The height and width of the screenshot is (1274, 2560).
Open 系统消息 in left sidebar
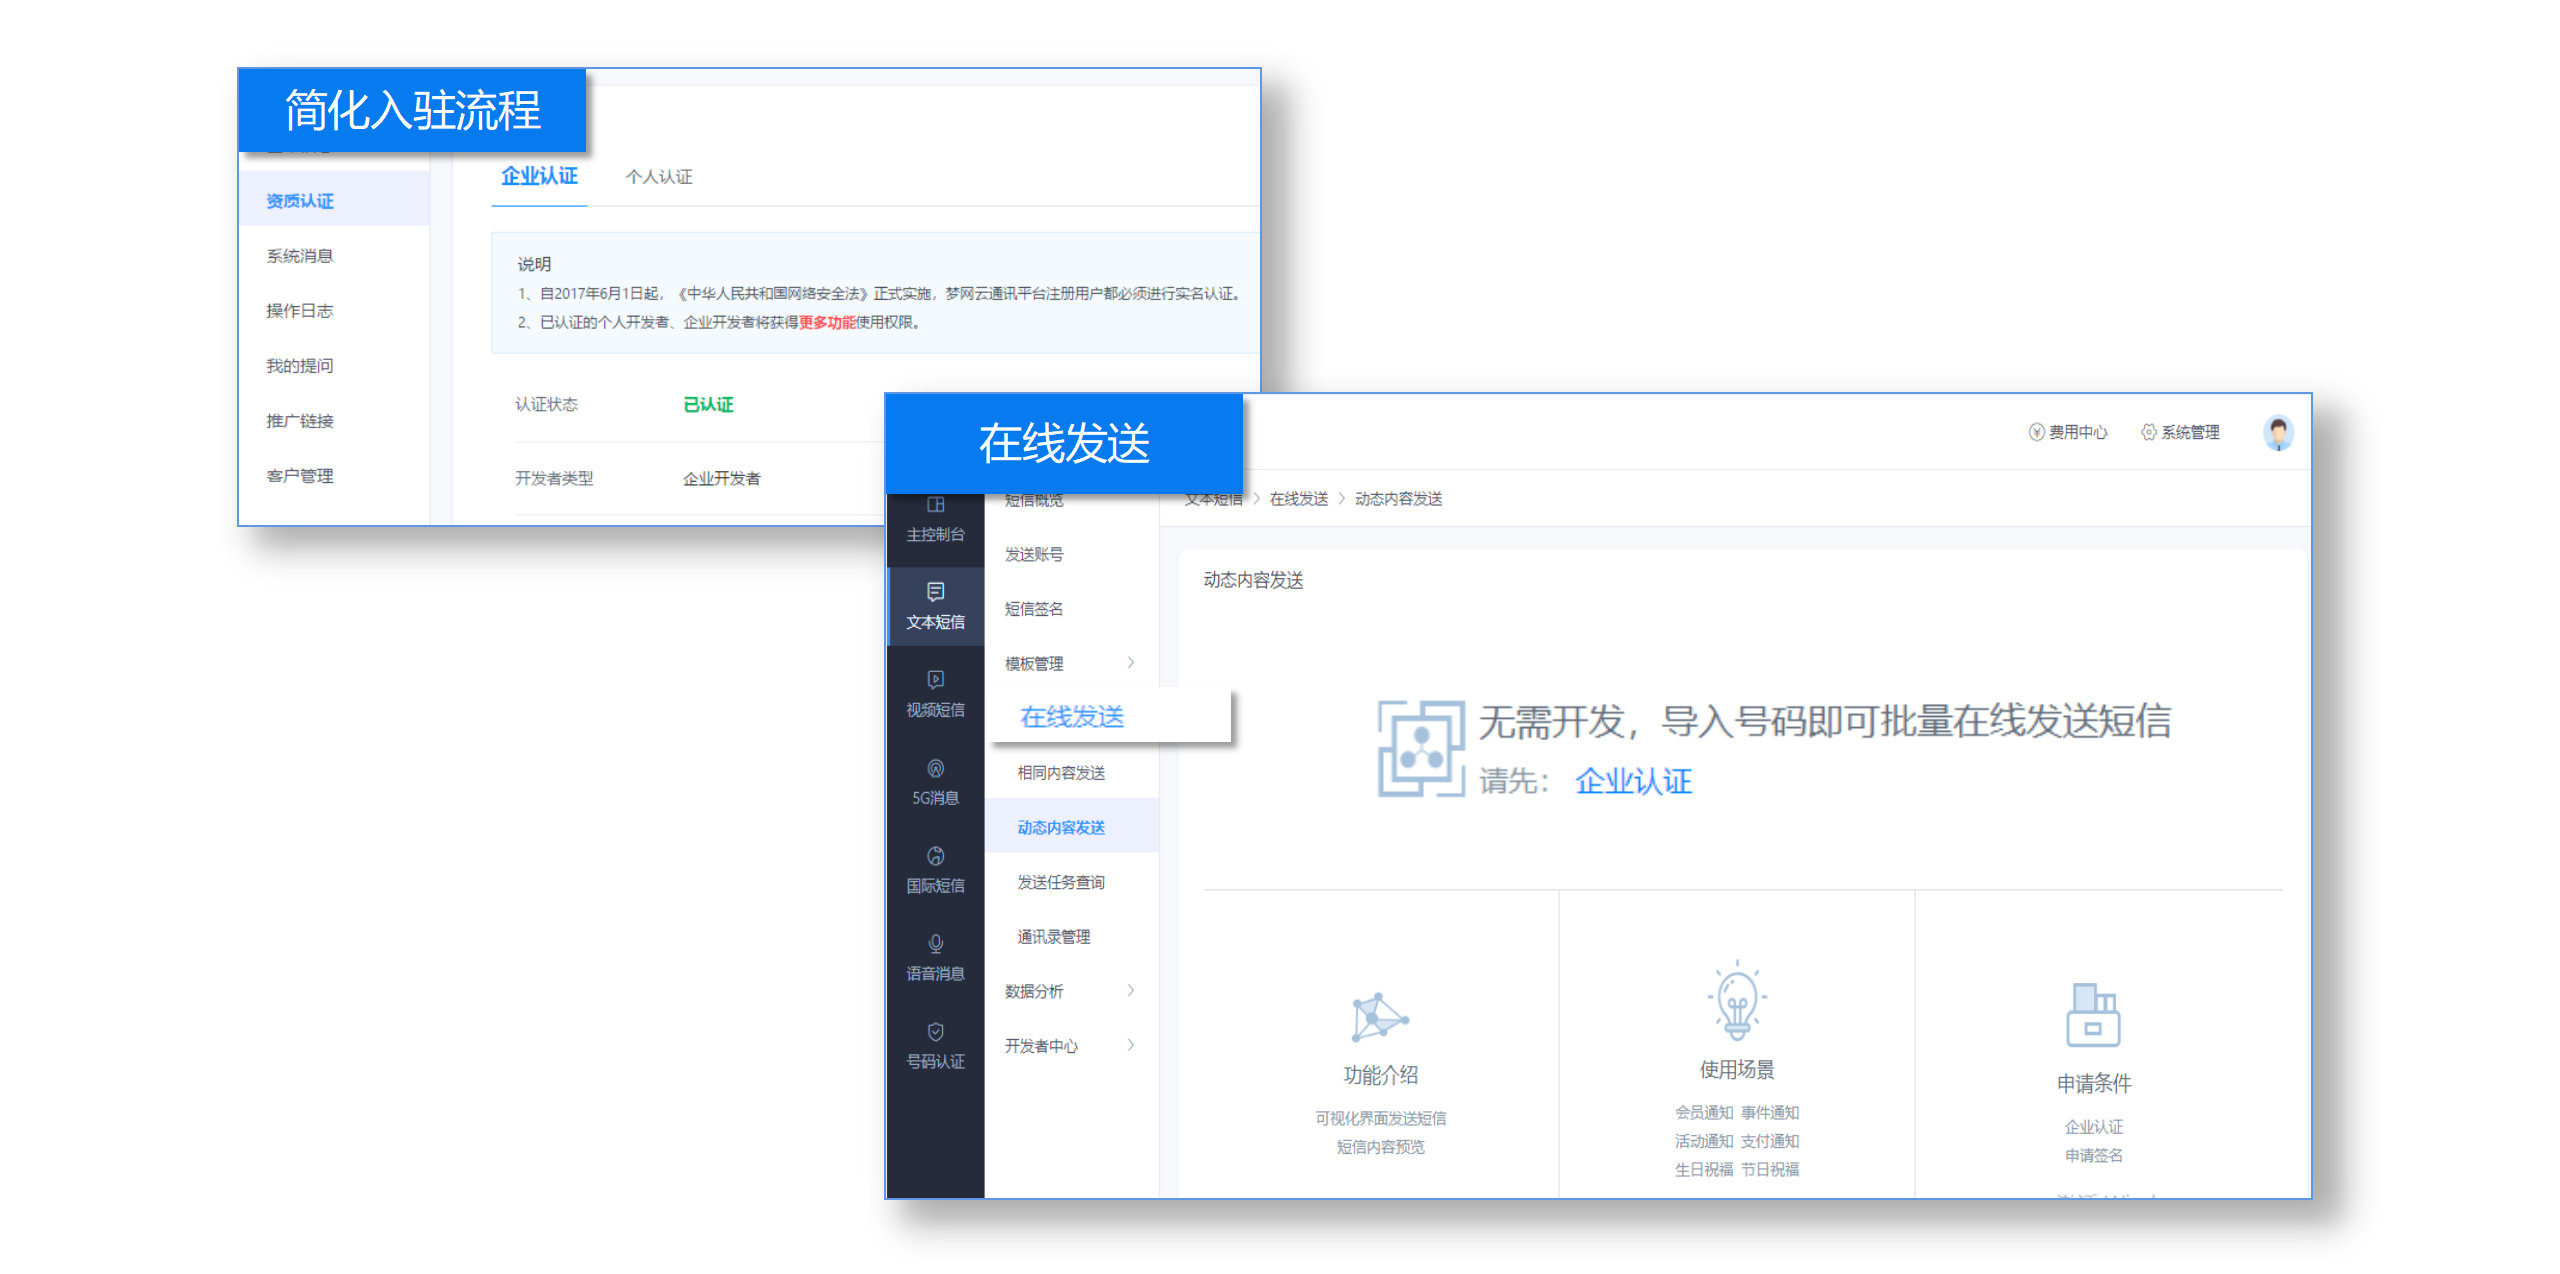pos(299,256)
